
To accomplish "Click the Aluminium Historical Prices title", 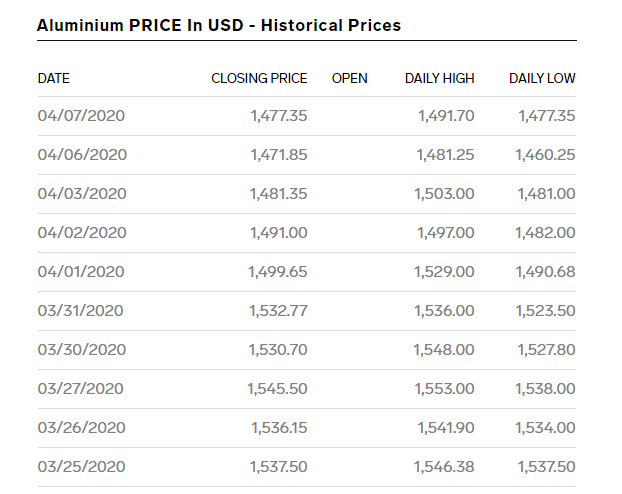I will (219, 25).
